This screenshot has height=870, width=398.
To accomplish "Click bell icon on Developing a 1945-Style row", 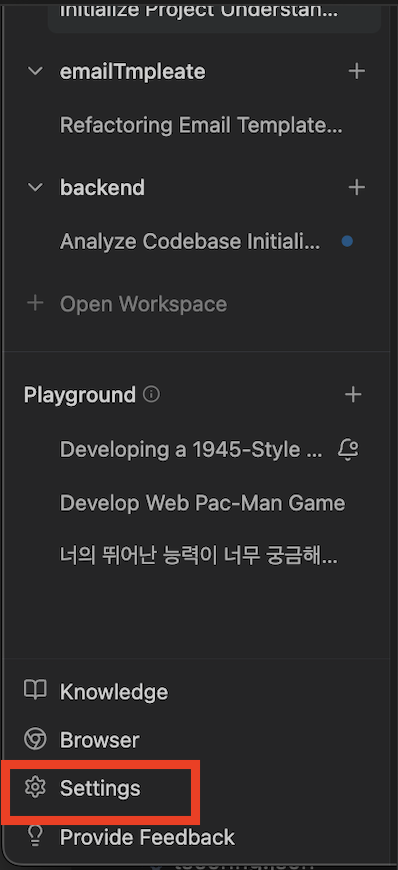I will [x=348, y=449].
